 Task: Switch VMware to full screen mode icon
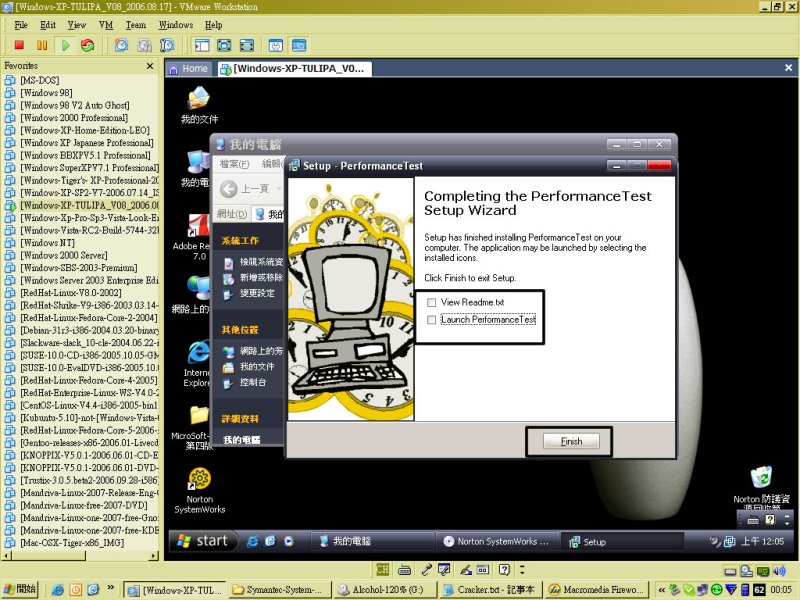224,45
